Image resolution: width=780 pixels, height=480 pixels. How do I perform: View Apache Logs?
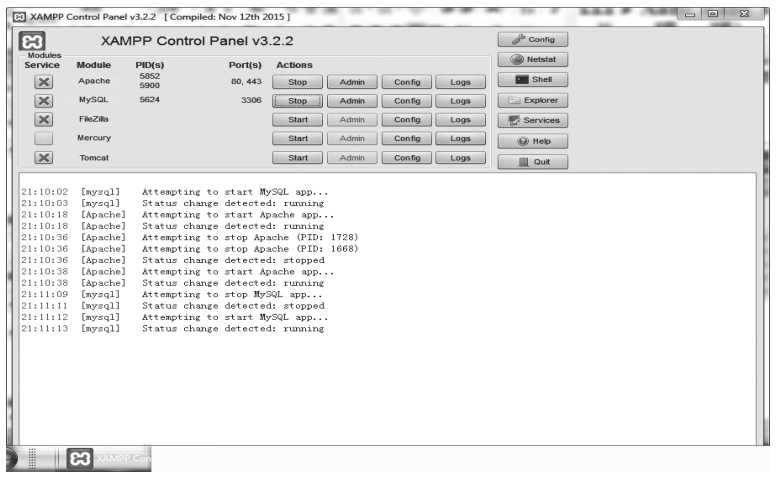(x=460, y=82)
